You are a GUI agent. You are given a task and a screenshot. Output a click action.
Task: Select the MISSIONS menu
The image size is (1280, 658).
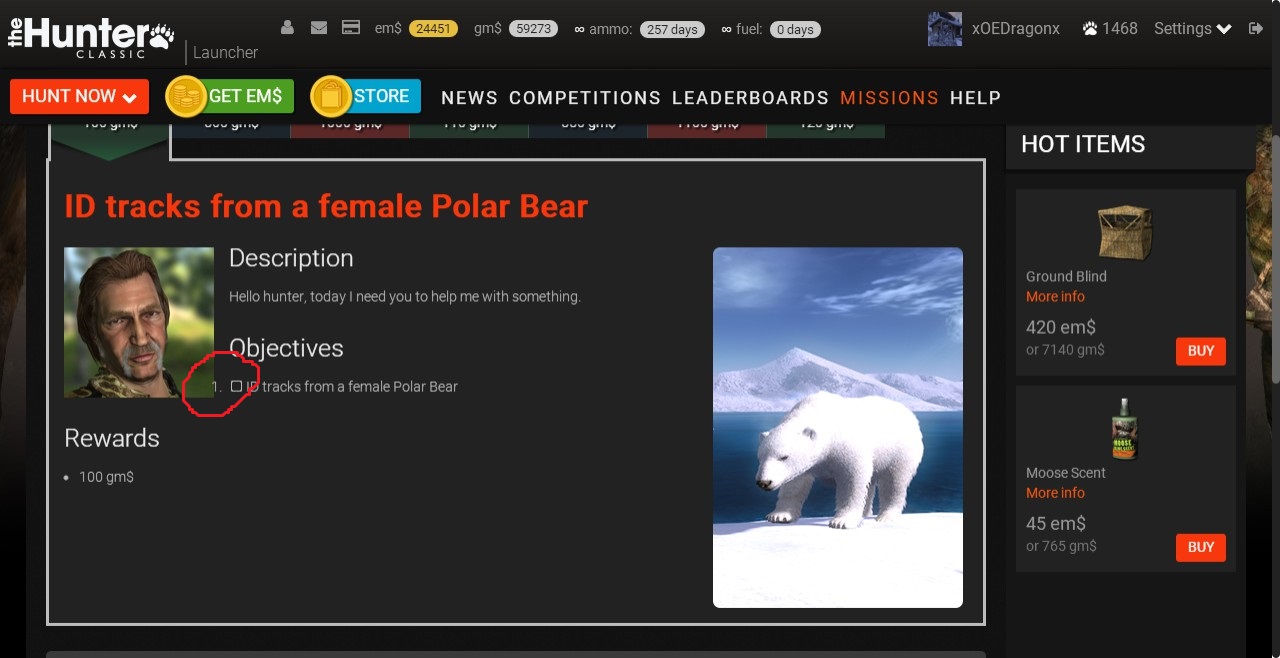889,98
